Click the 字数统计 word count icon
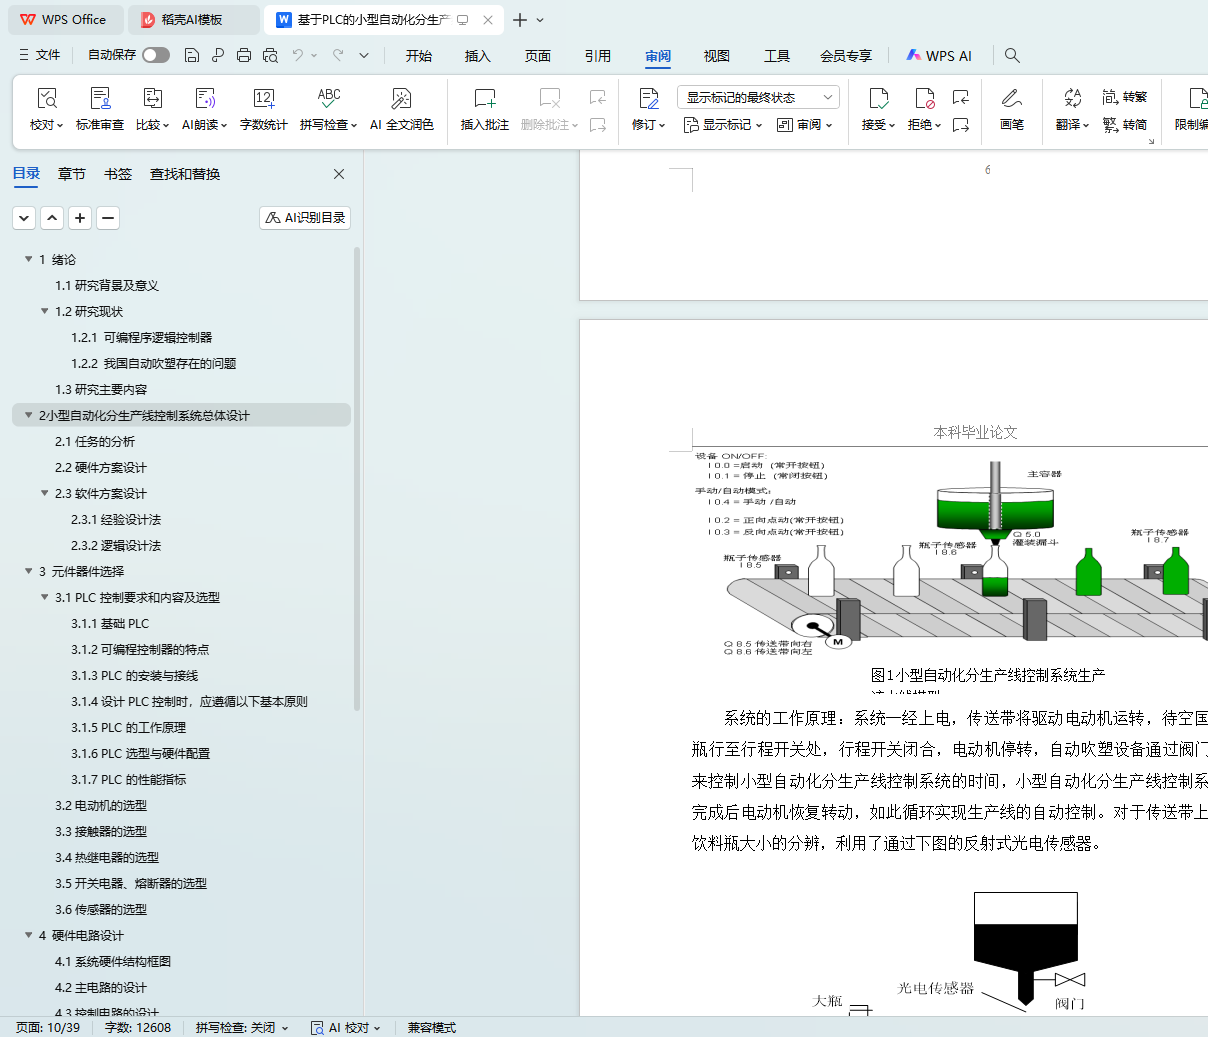Screen dimensions: 1208x1037 (x=264, y=98)
